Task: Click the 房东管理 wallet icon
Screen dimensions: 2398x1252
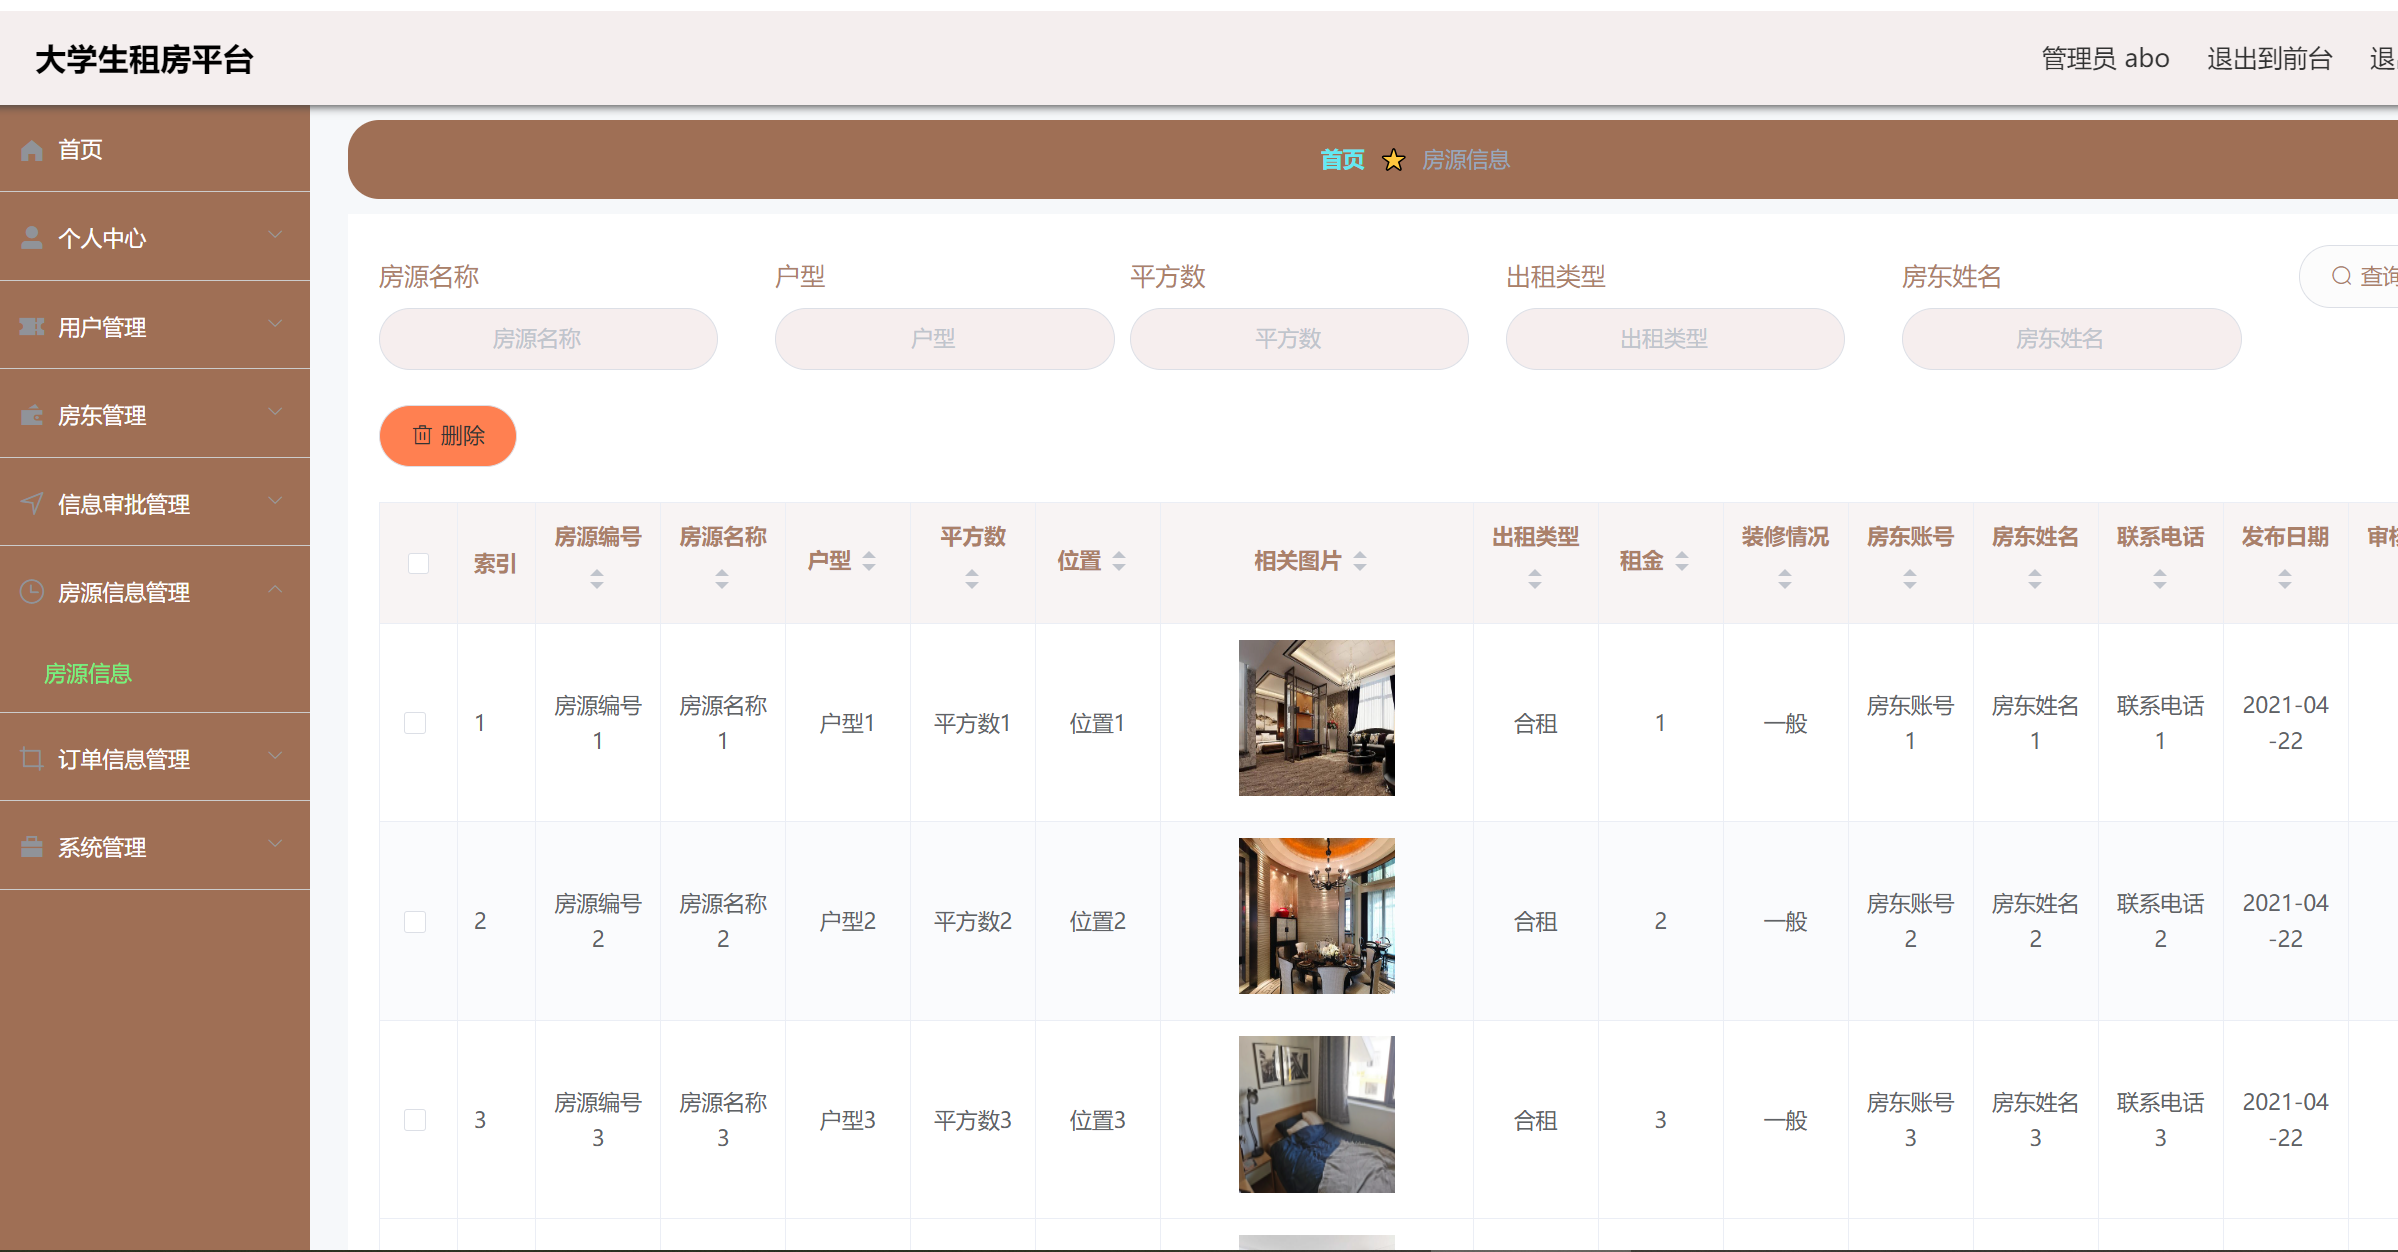Action: tap(32, 415)
